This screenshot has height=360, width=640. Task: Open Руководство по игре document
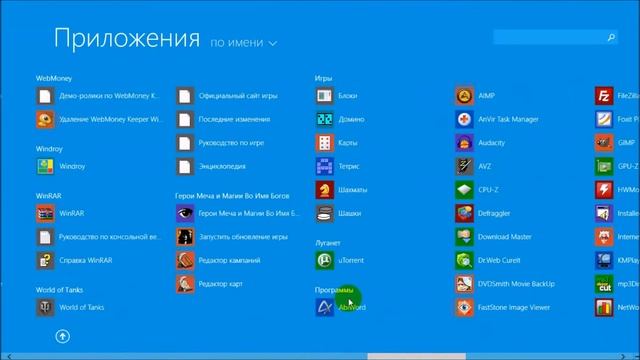[185, 143]
